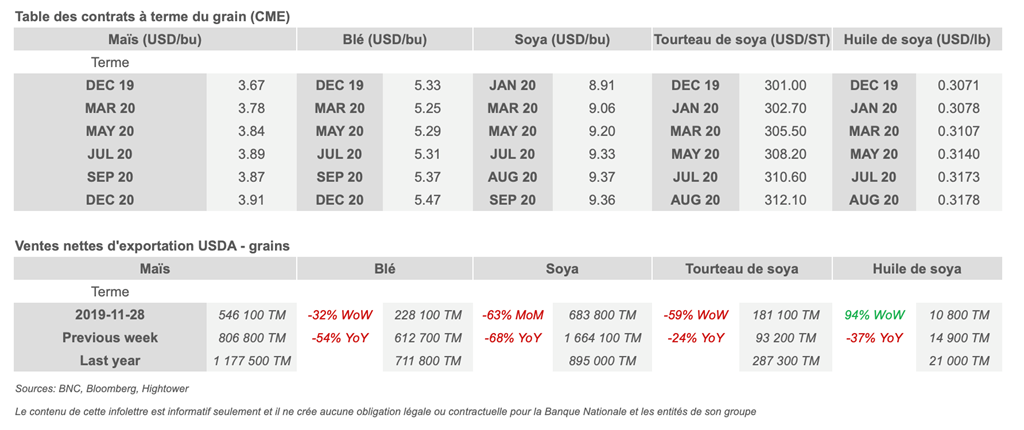
Task: Click the Ventes nettes d'exportation USDA title
Action: point(152,246)
